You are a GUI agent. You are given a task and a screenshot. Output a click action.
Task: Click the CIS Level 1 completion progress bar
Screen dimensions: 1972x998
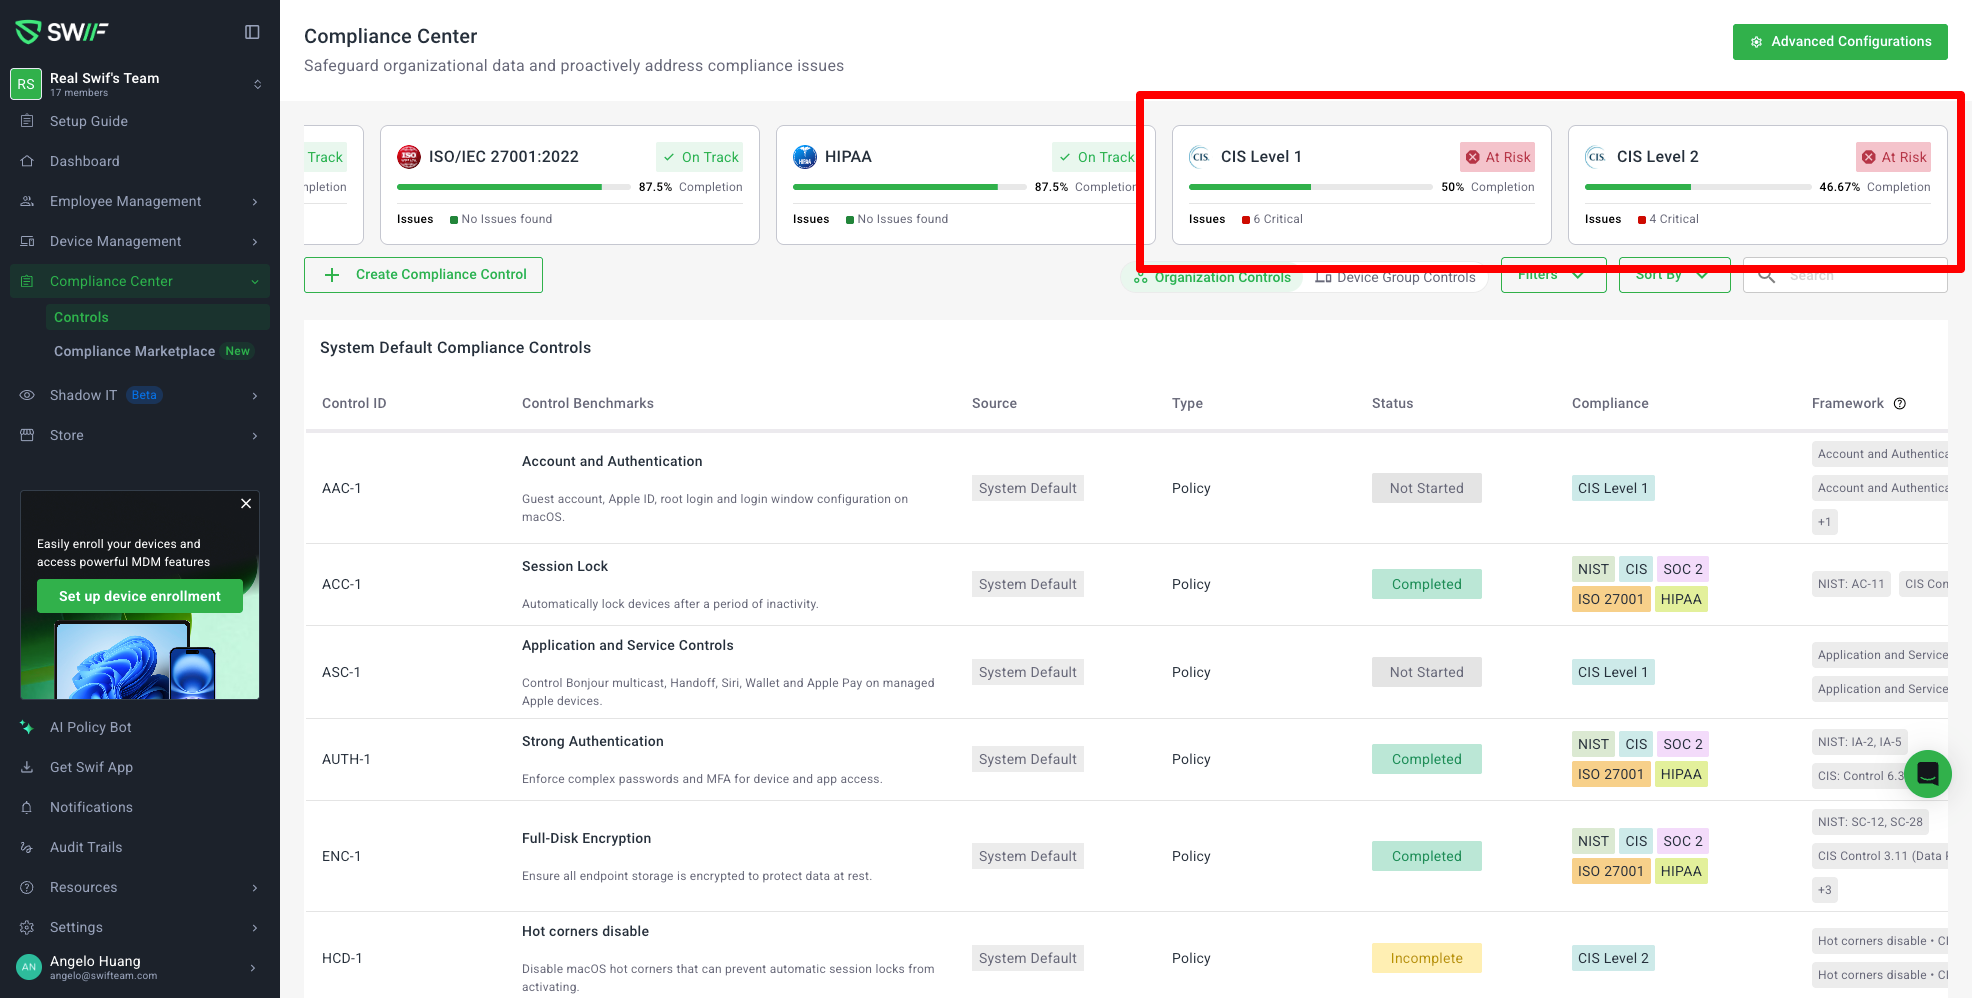(x=1309, y=187)
